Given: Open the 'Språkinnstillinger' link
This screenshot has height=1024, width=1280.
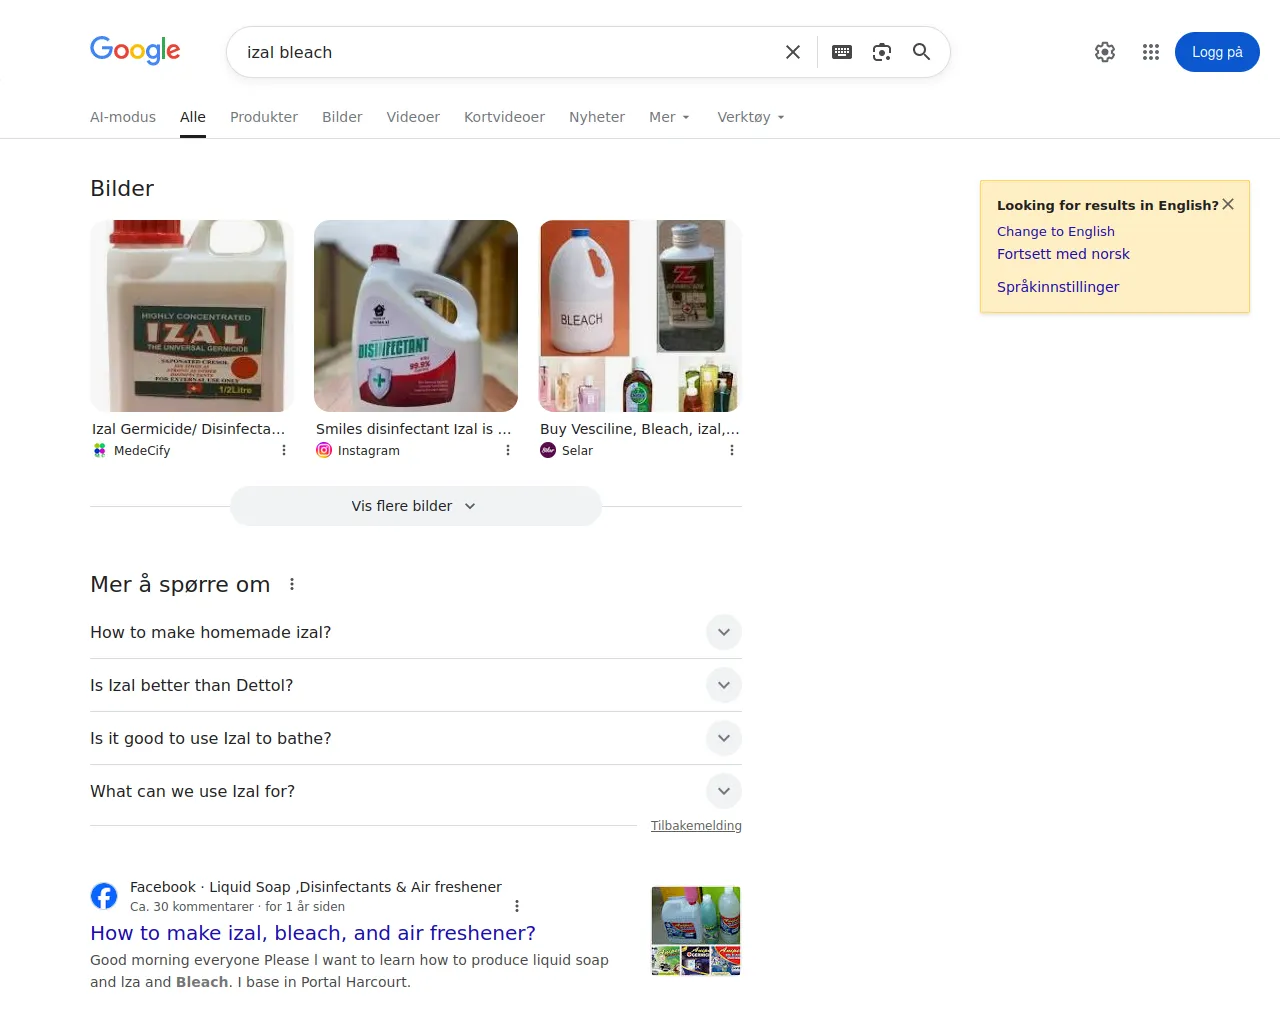Looking at the screenshot, I should [1058, 287].
